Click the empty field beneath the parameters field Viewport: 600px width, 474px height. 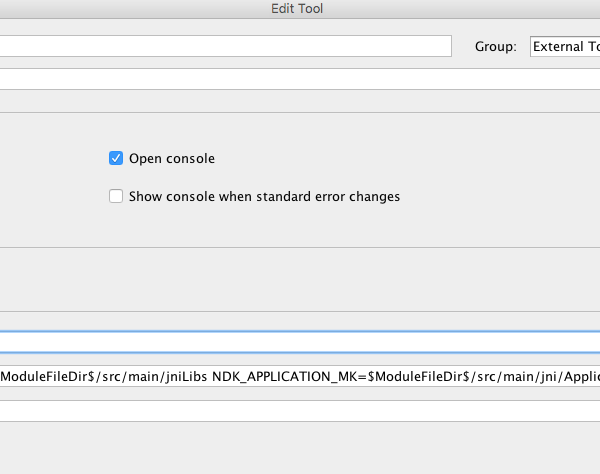[x=300, y=411]
